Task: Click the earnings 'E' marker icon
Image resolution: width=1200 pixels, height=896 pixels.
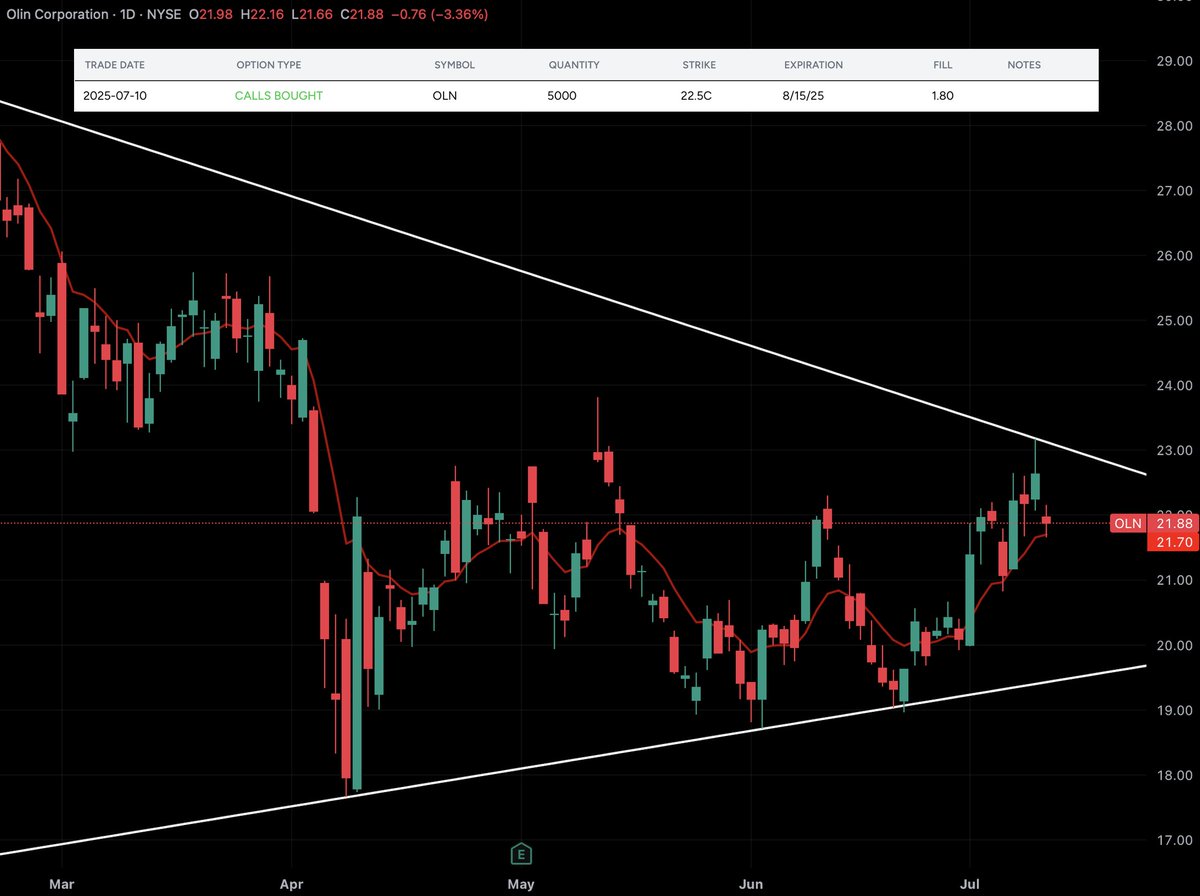Action: [520, 853]
